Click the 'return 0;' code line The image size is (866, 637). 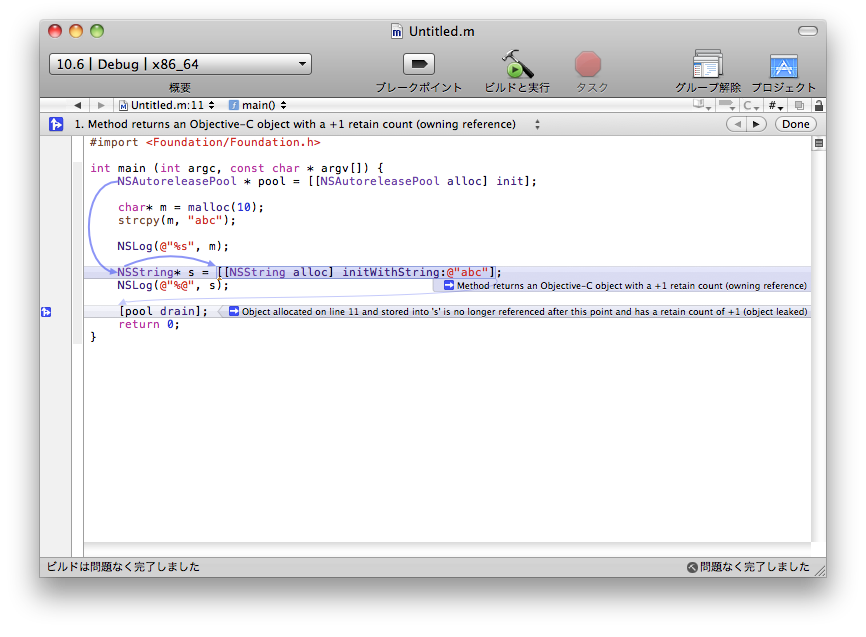pyautogui.click(x=149, y=324)
